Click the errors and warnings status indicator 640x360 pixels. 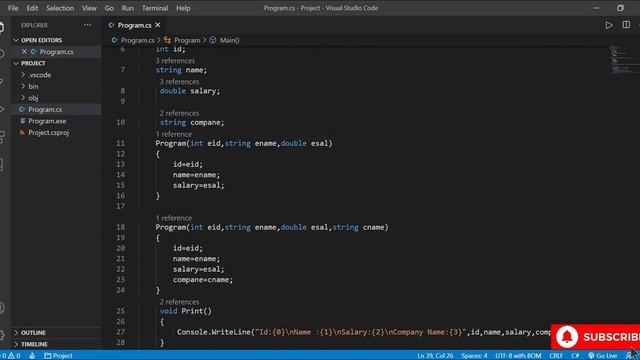click(10, 356)
